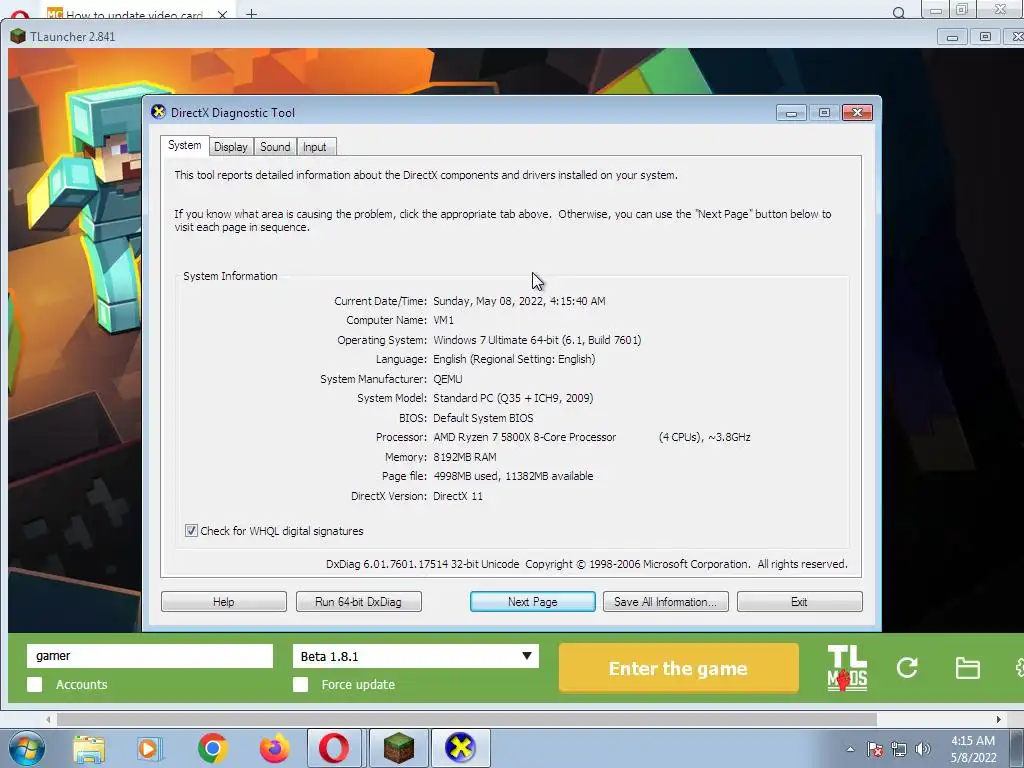Open the network tray icon
The image size is (1024, 768).
point(899,749)
